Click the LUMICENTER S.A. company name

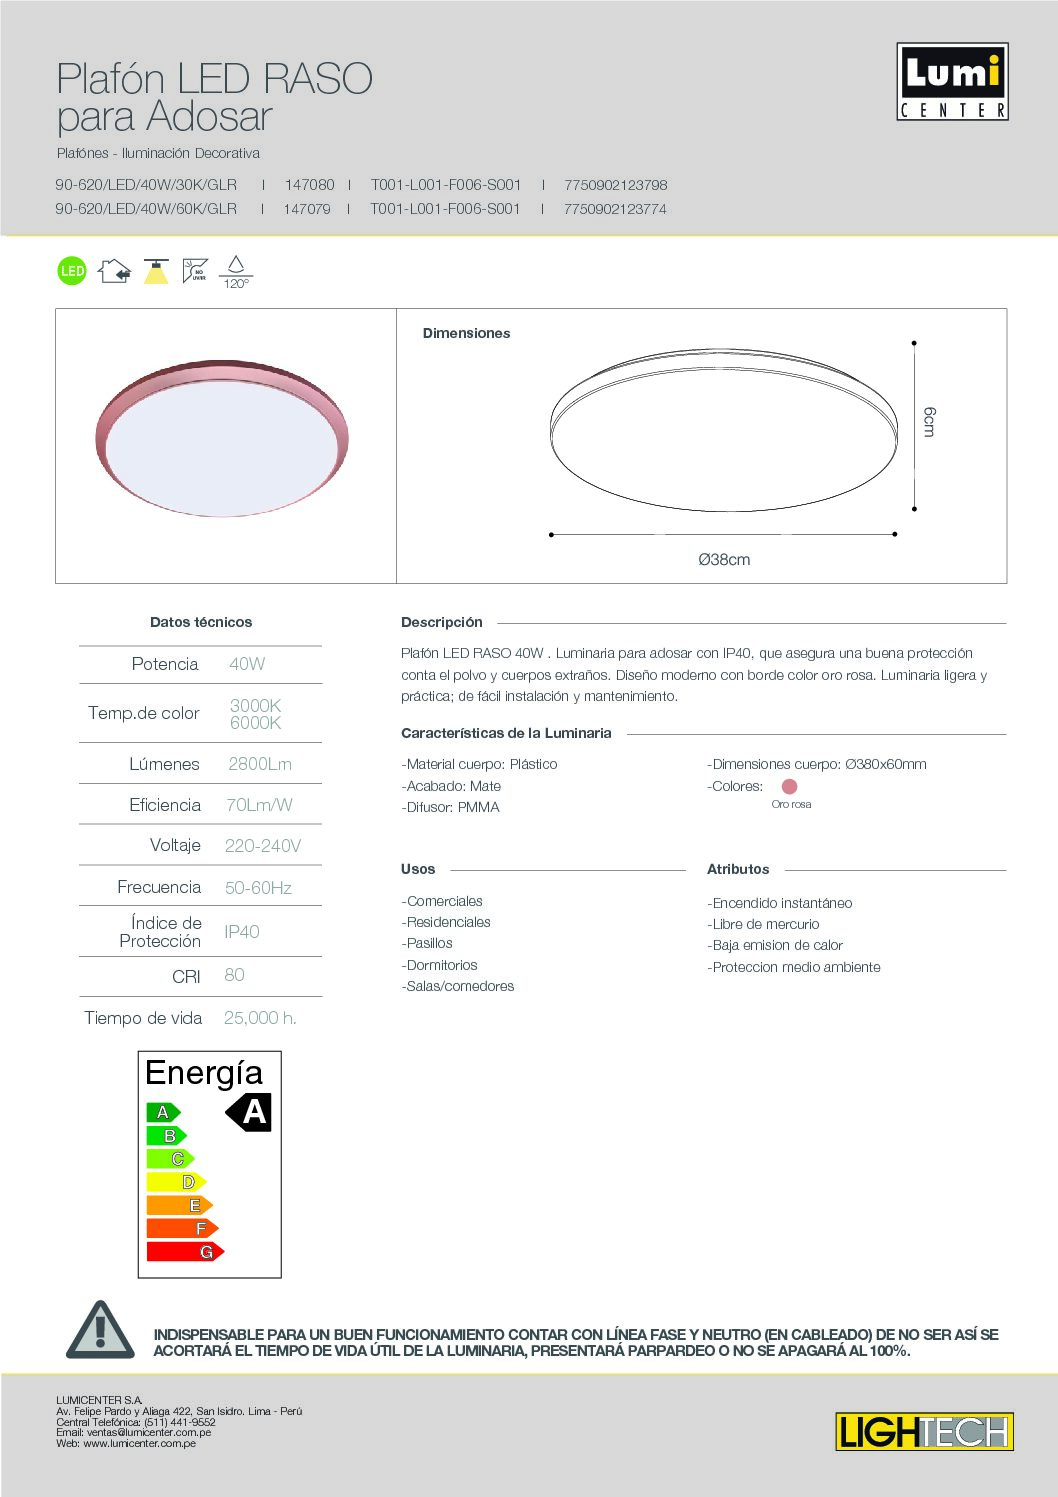click(x=99, y=1400)
